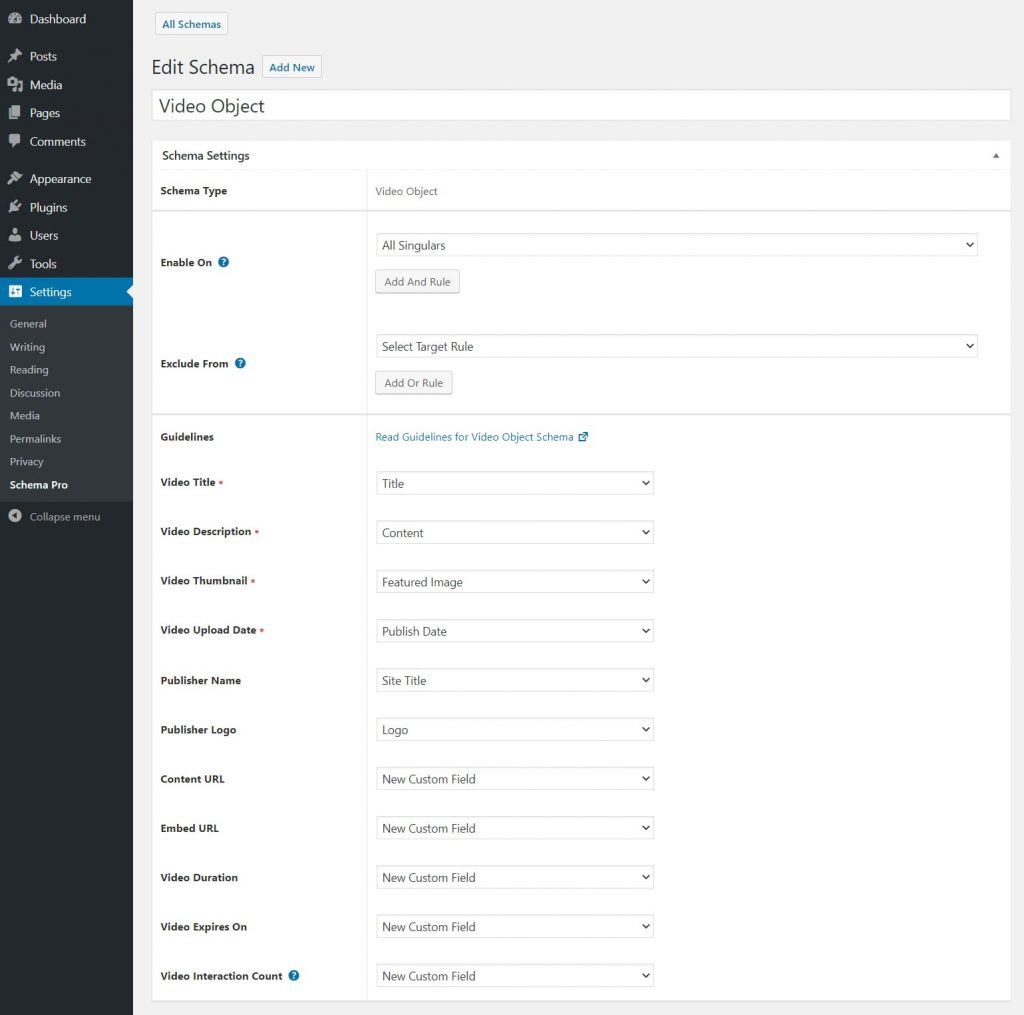This screenshot has width=1024, height=1015.
Task: Open the Publisher Logo dropdown
Action: (x=514, y=730)
